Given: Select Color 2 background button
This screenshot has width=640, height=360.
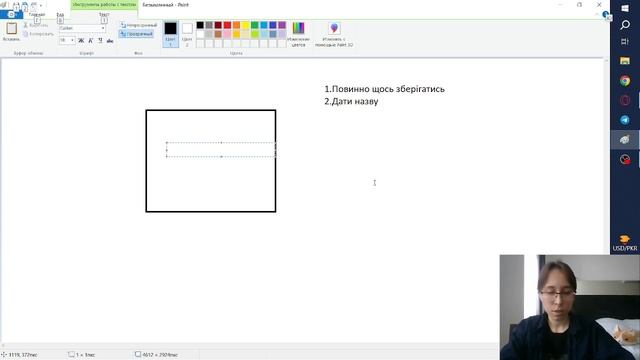Looking at the screenshot, I should tap(187, 34).
